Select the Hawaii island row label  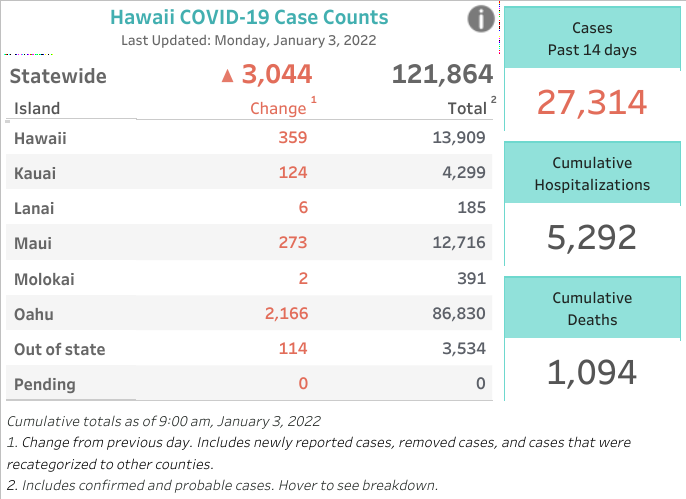40,138
